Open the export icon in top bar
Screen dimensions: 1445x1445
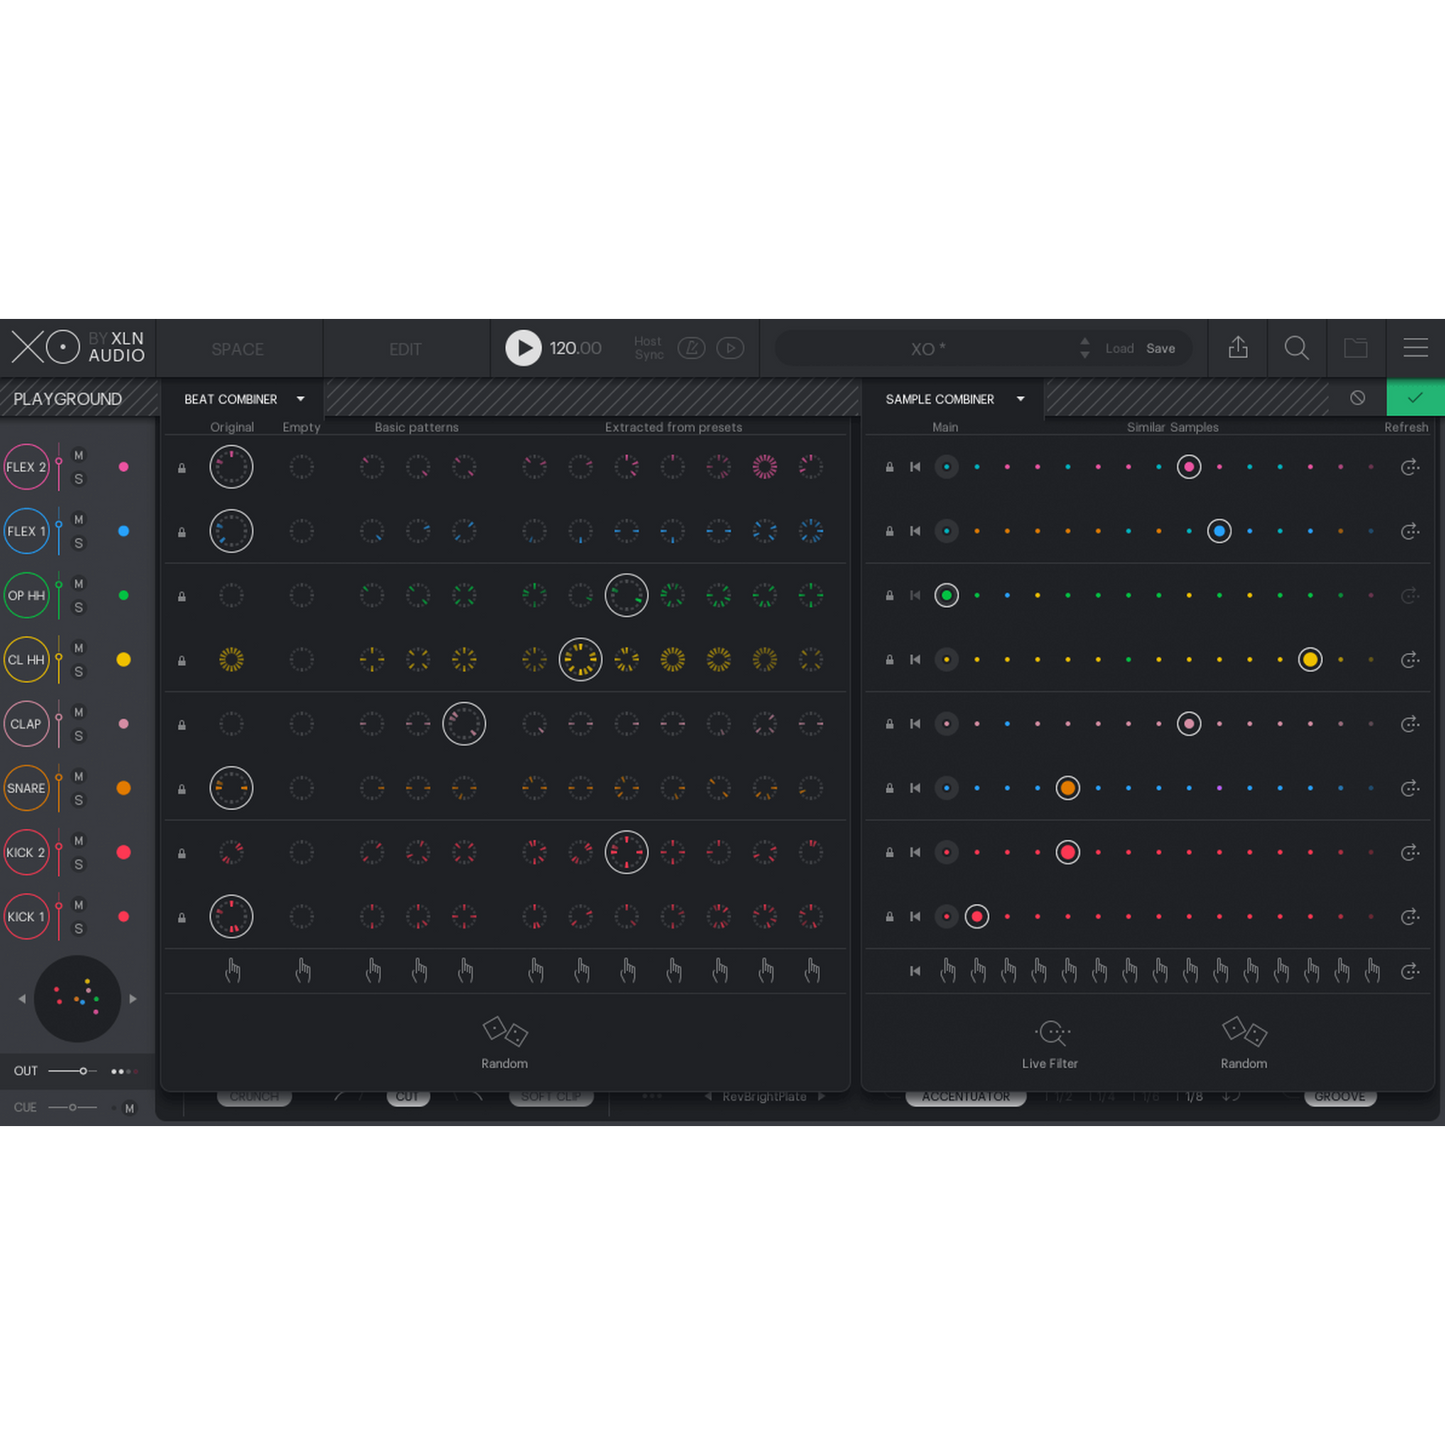coord(1238,347)
